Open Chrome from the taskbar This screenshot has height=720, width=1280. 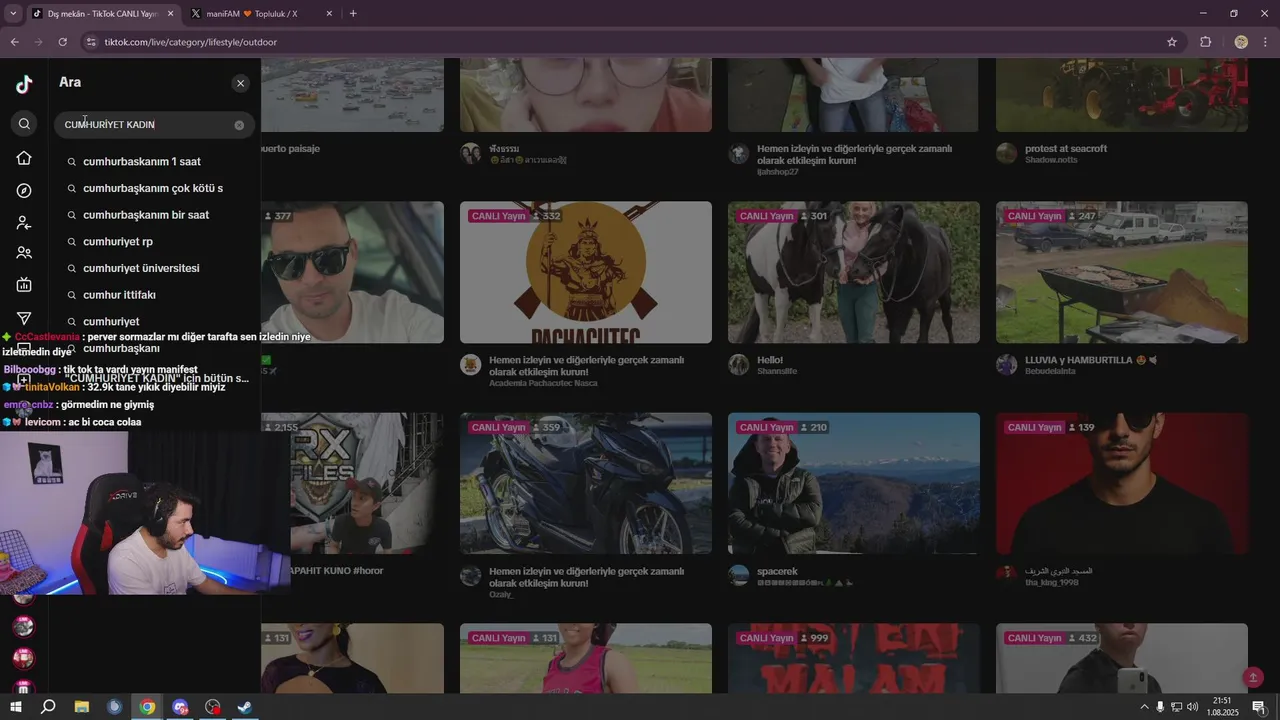[x=147, y=707]
